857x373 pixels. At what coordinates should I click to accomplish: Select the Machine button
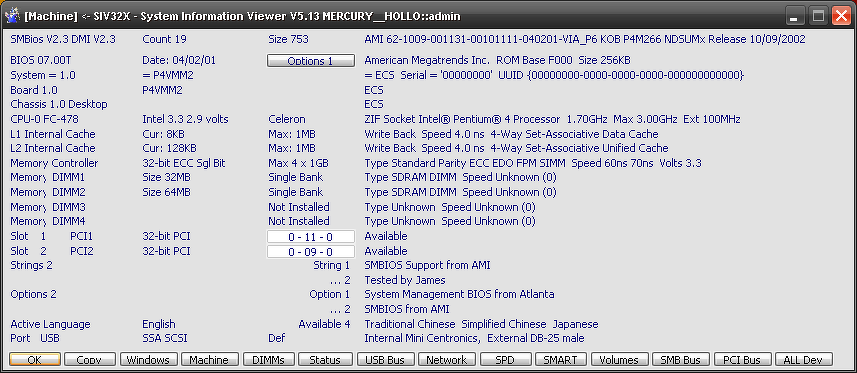210,359
